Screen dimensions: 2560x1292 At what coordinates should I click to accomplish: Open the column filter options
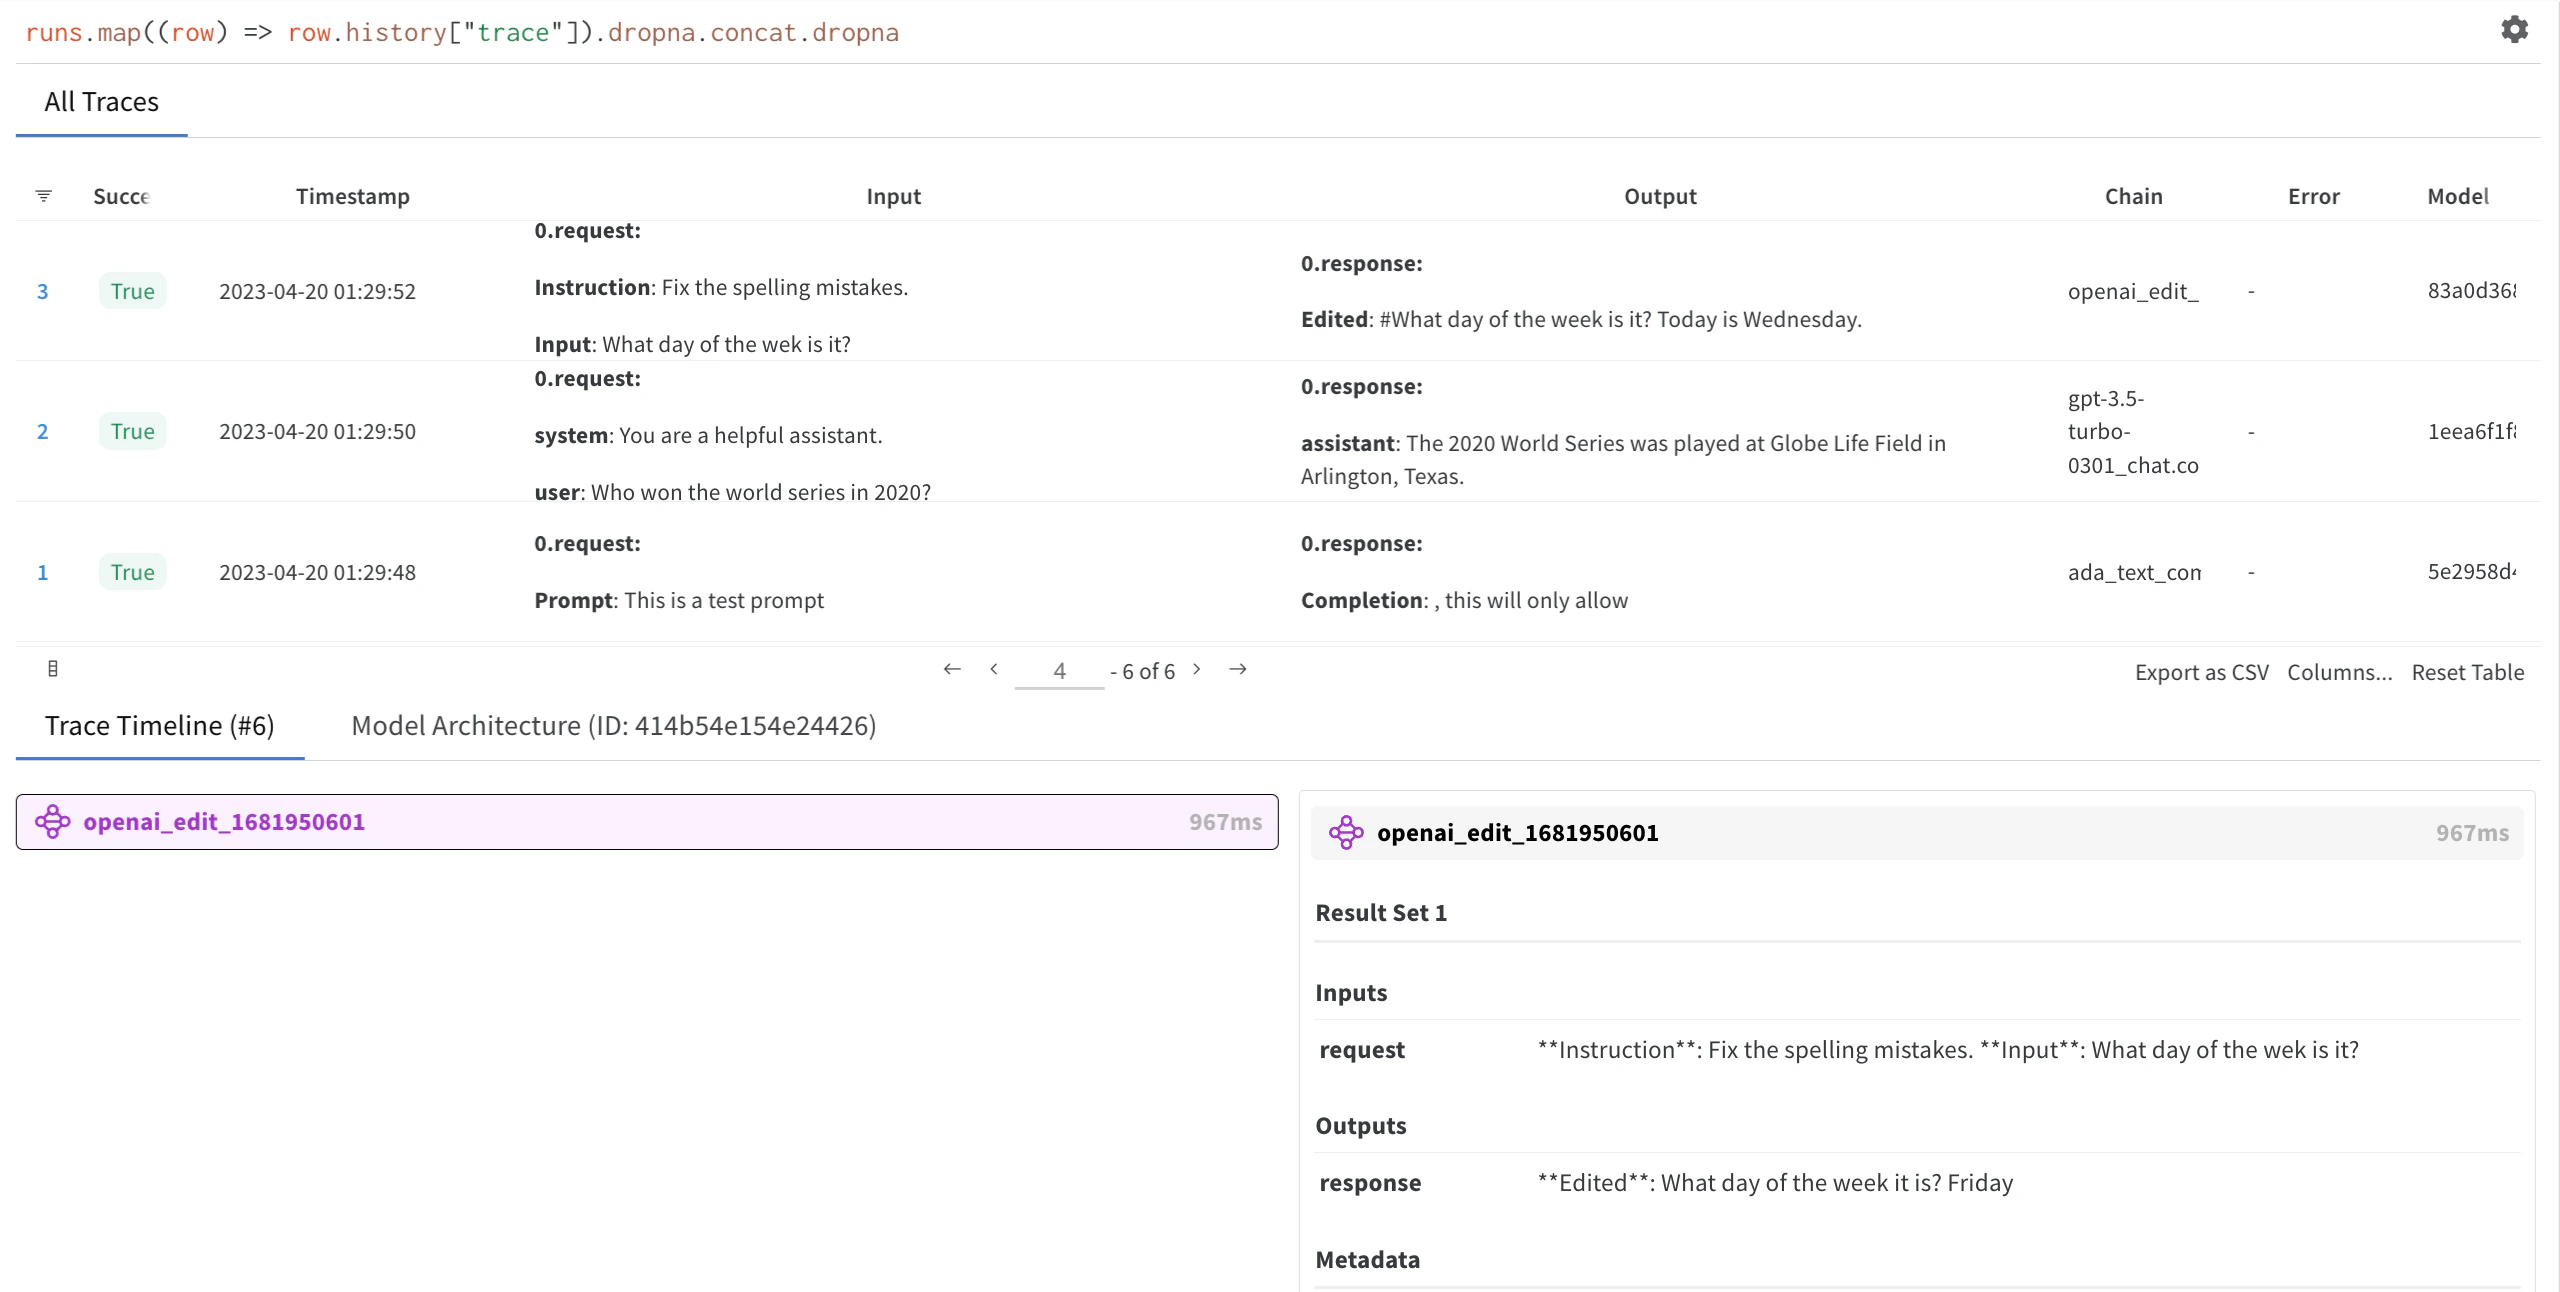tap(43, 195)
